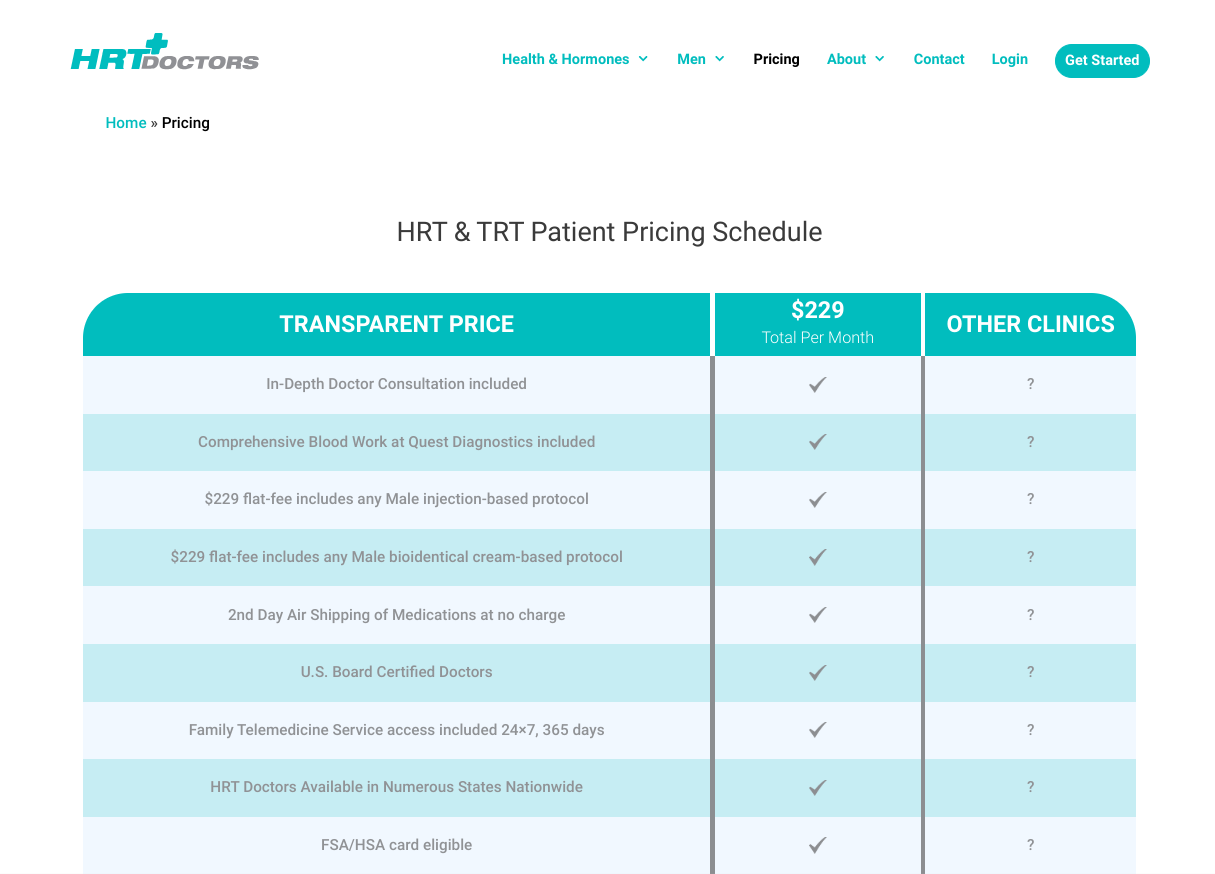Open the Pricing menu item
The width and height of the screenshot is (1215, 874).
tap(776, 59)
